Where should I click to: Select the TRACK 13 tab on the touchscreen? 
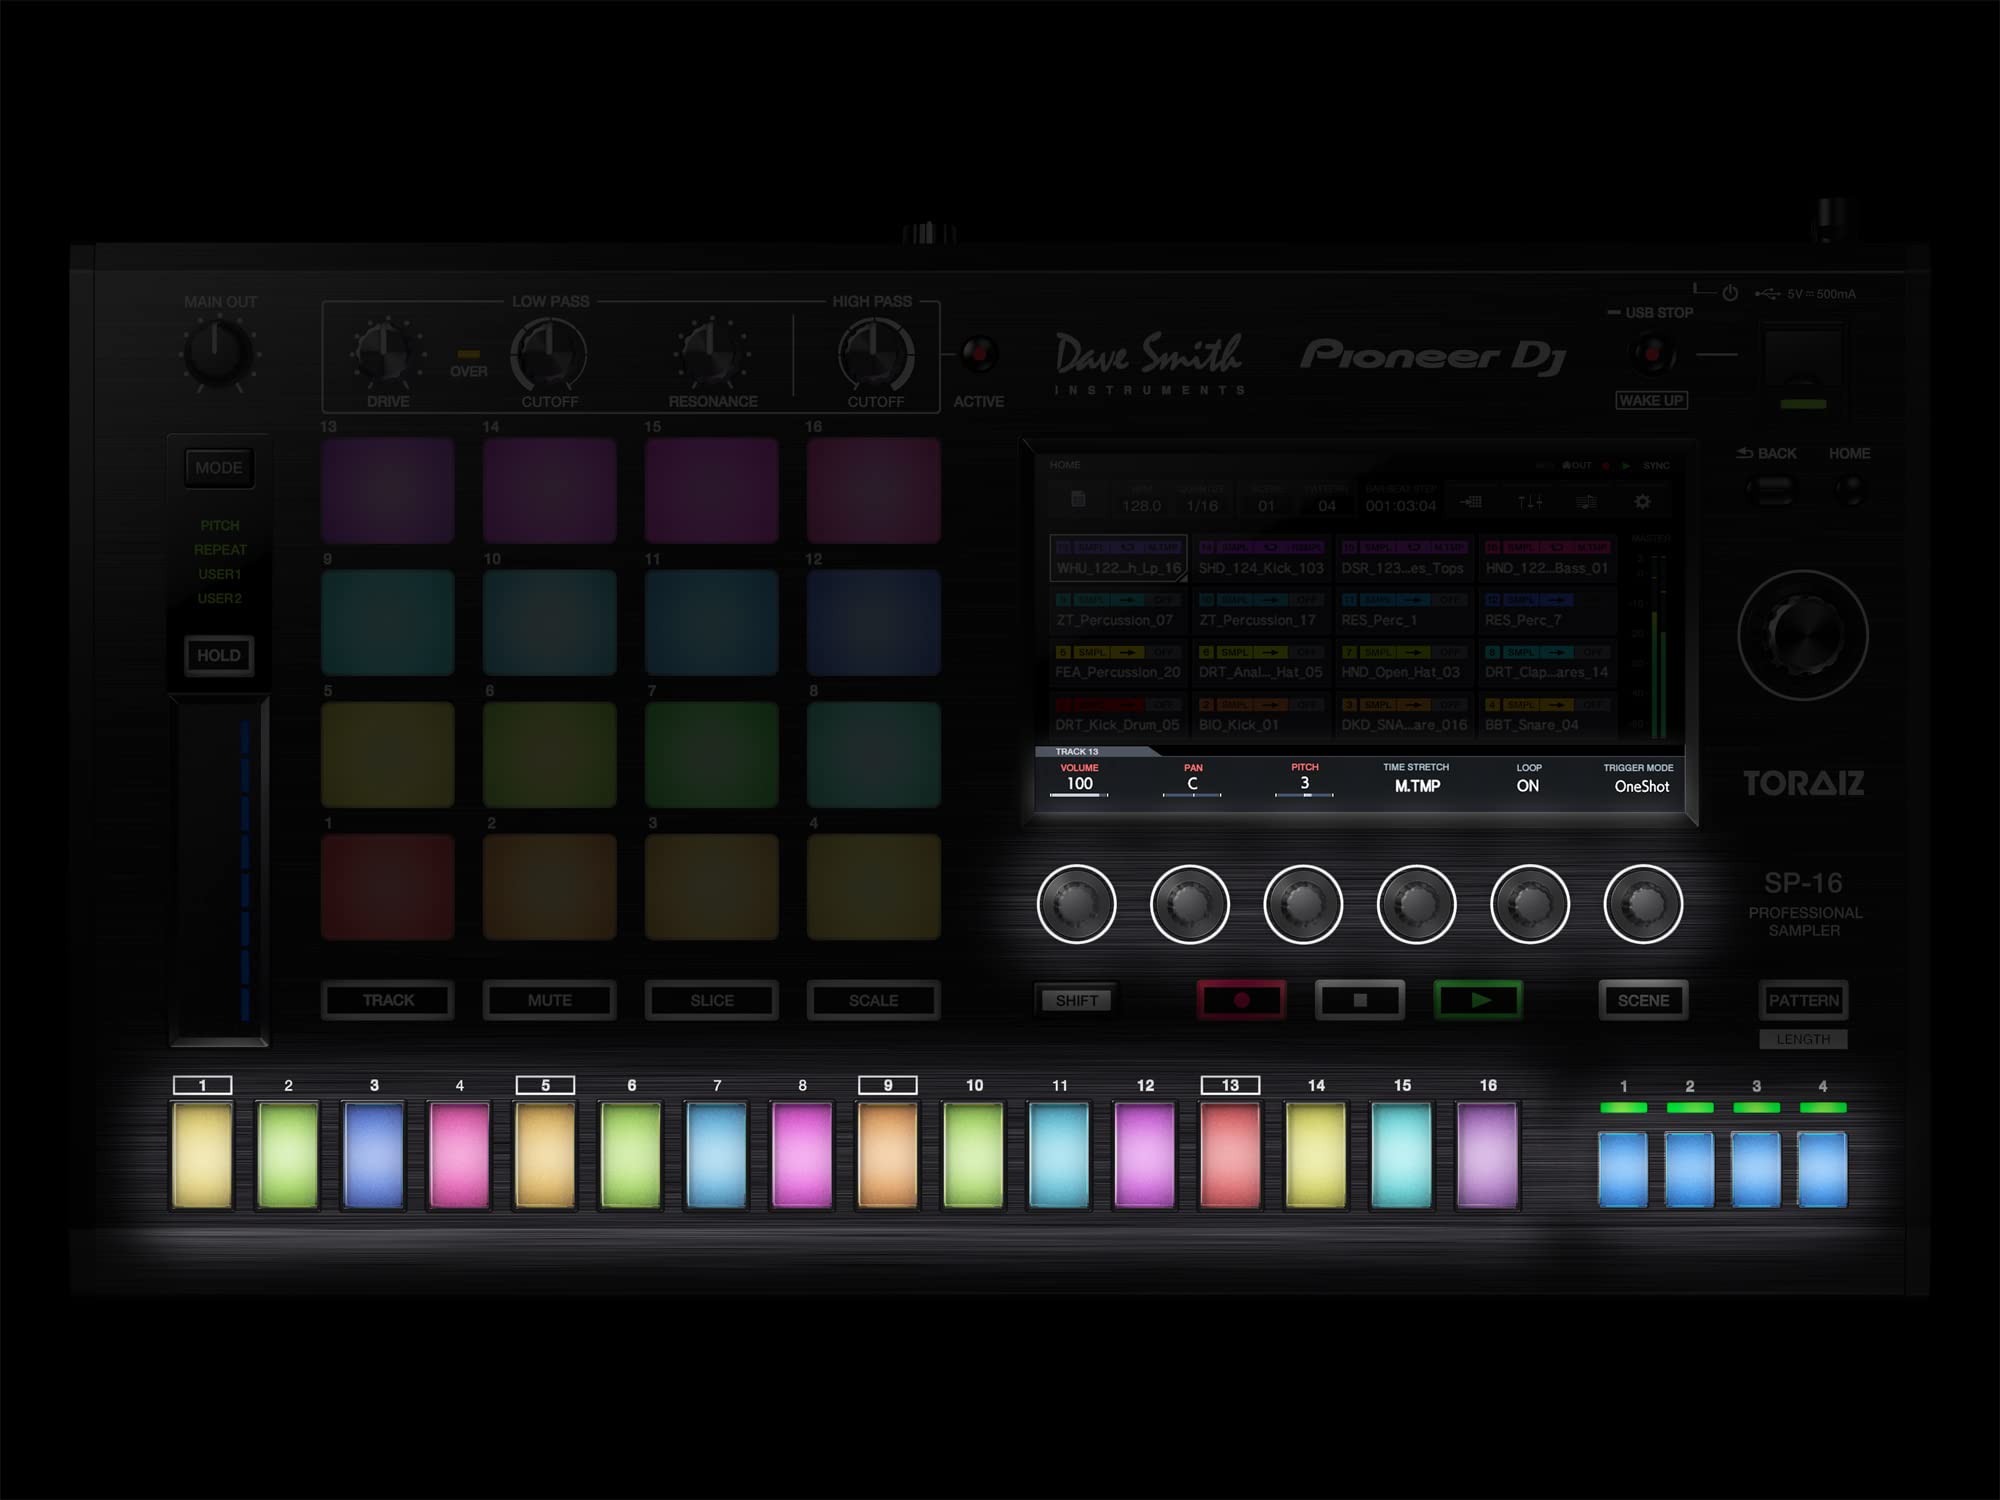click(1075, 751)
